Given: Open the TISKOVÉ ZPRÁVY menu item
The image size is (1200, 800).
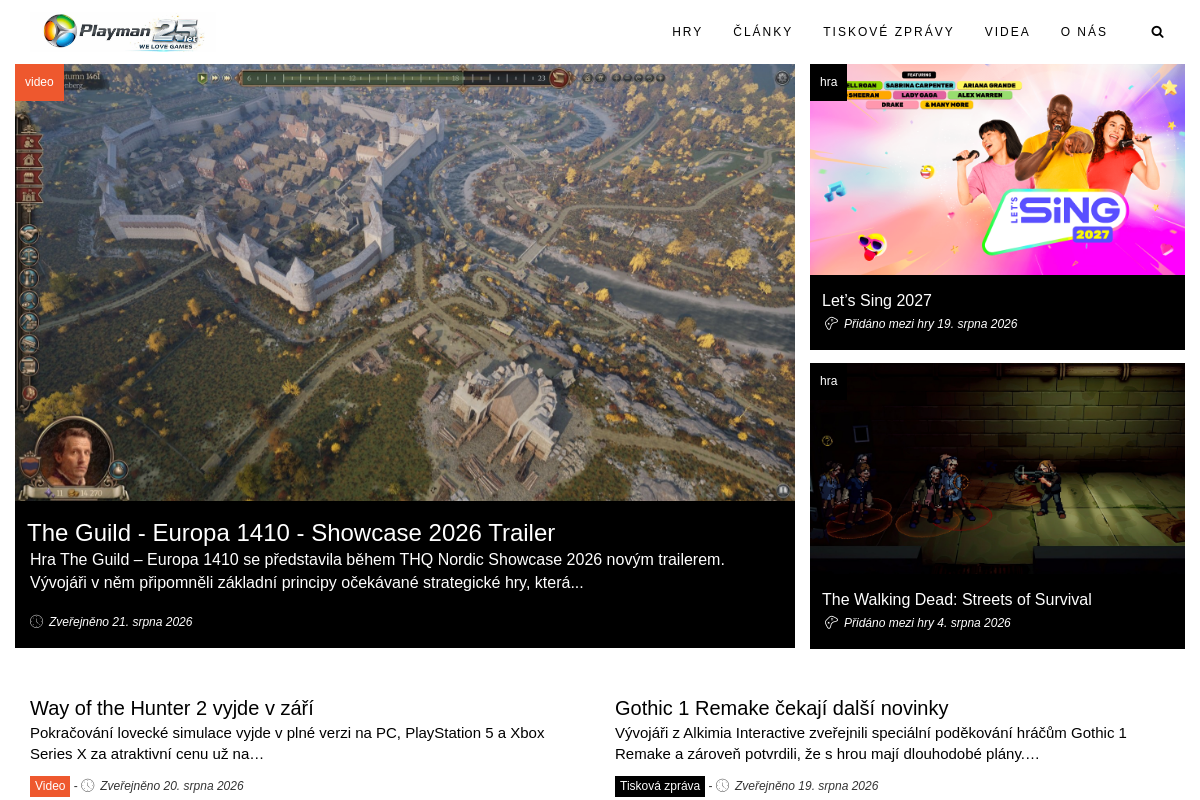Looking at the screenshot, I should (x=889, y=32).
